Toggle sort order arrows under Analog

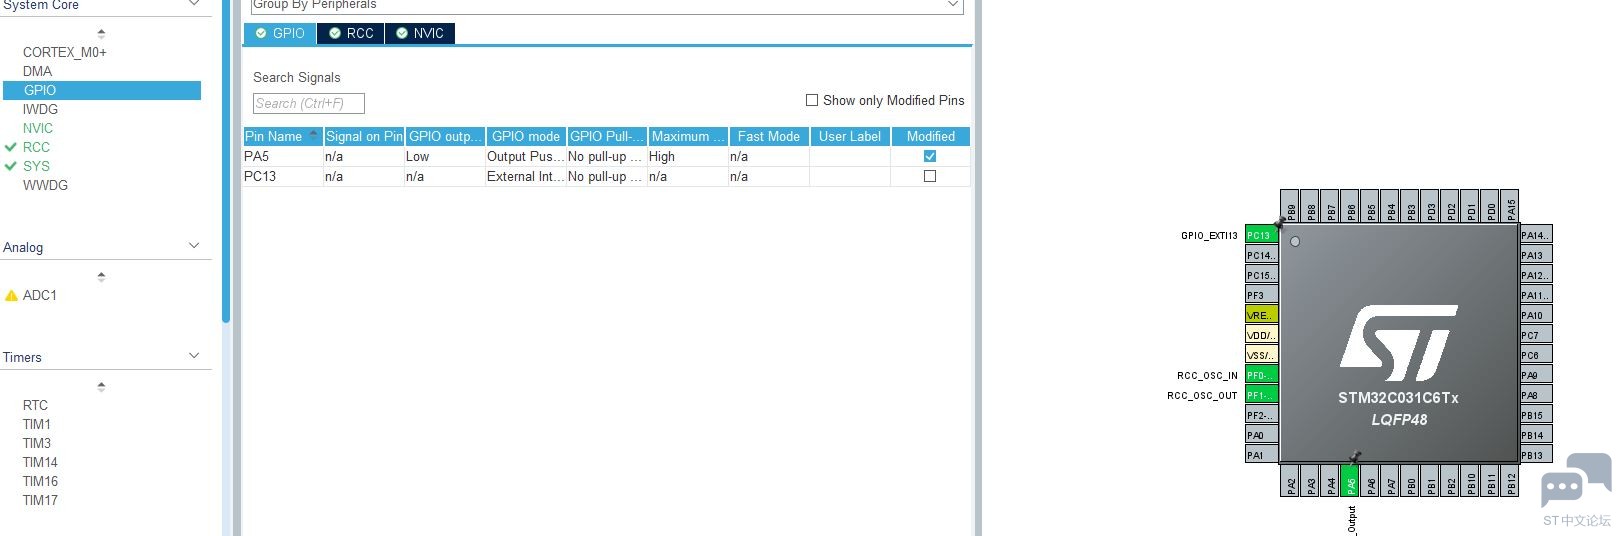point(101,276)
